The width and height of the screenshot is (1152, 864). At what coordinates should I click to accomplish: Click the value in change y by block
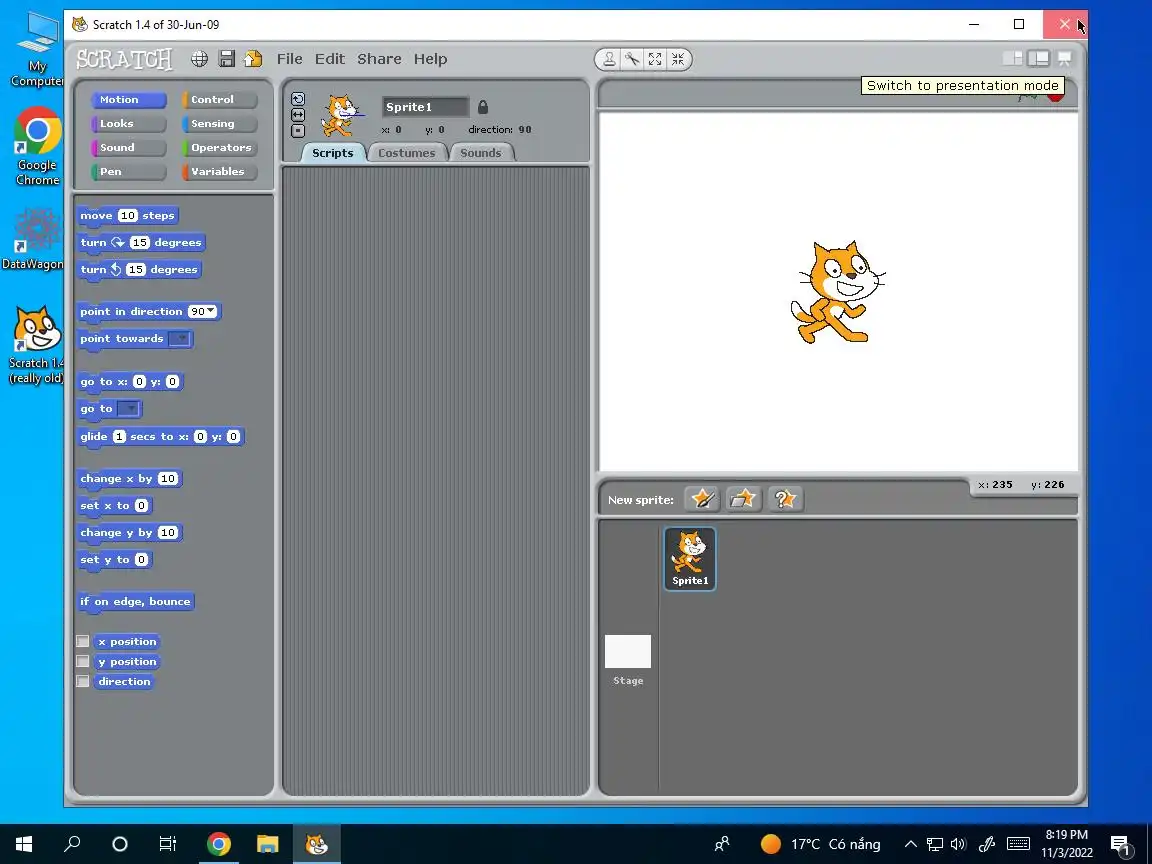(168, 533)
